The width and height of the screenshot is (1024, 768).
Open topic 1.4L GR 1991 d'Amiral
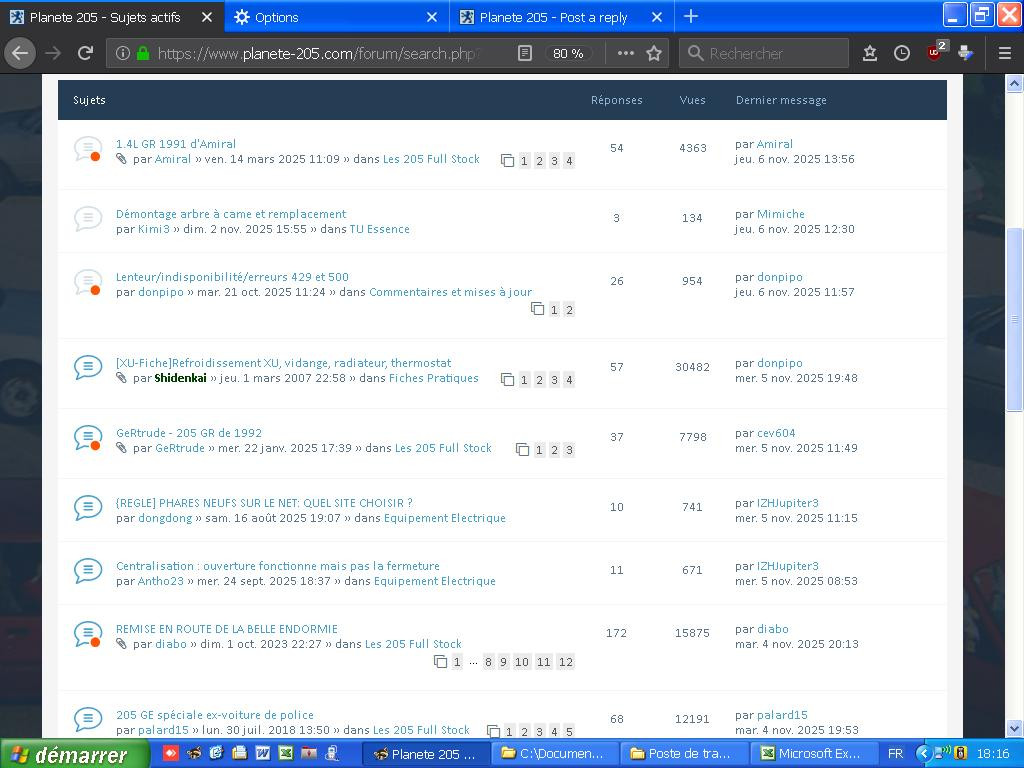tap(176, 144)
